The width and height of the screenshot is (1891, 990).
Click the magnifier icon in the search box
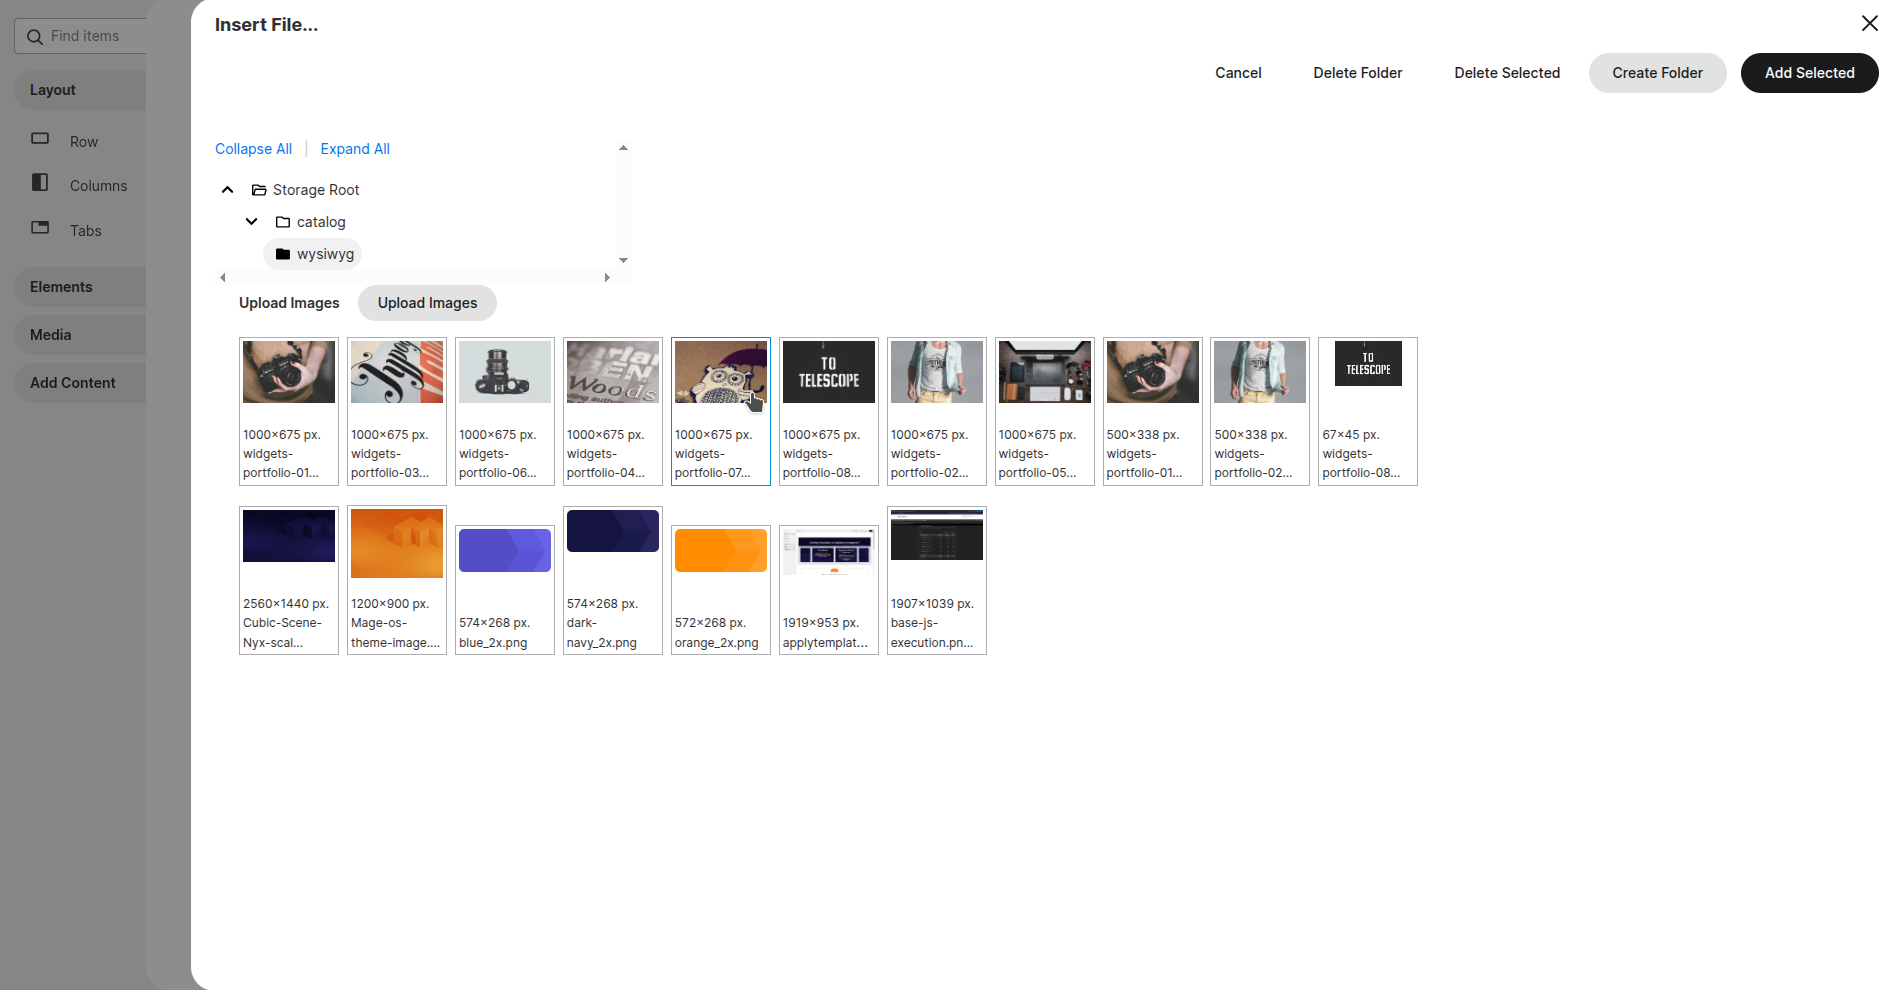(36, 36)
